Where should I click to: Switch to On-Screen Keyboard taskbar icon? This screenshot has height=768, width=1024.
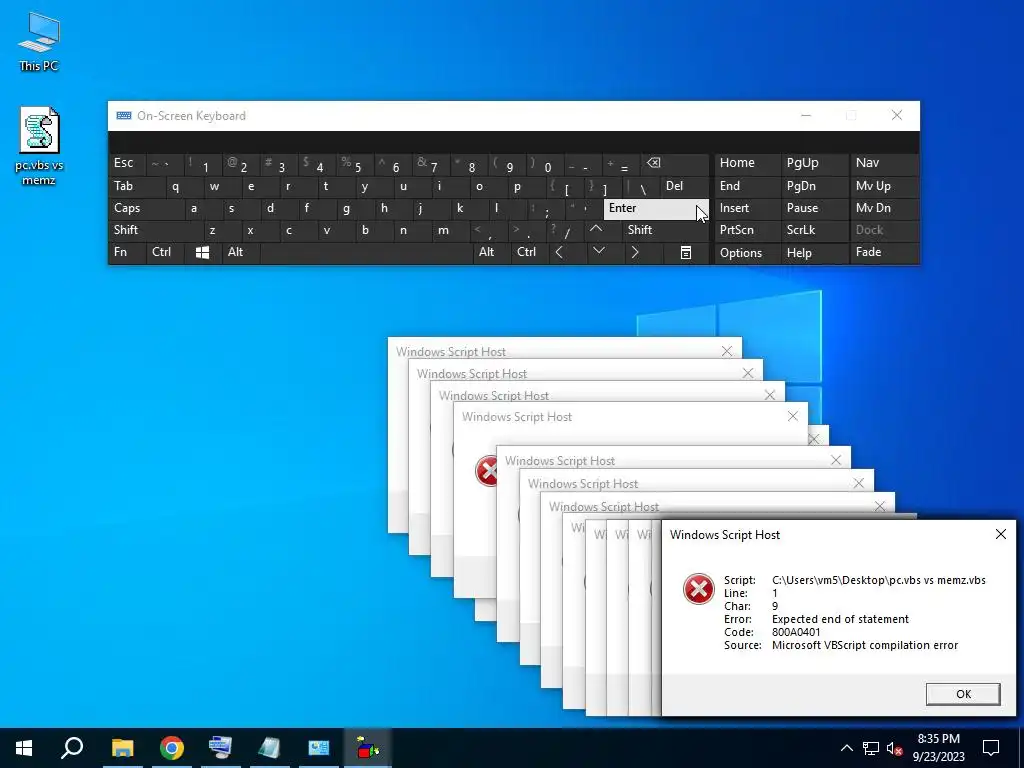(220, 748)
